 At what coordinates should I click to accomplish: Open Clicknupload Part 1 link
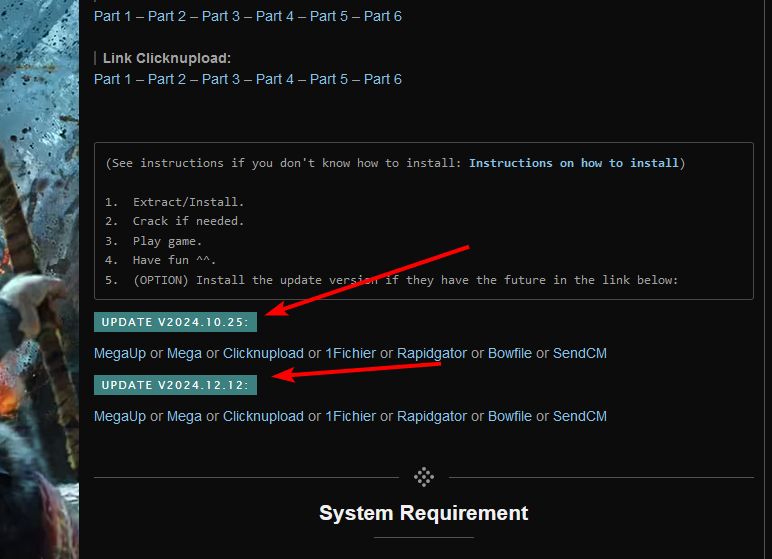click(x=113, y=79)
